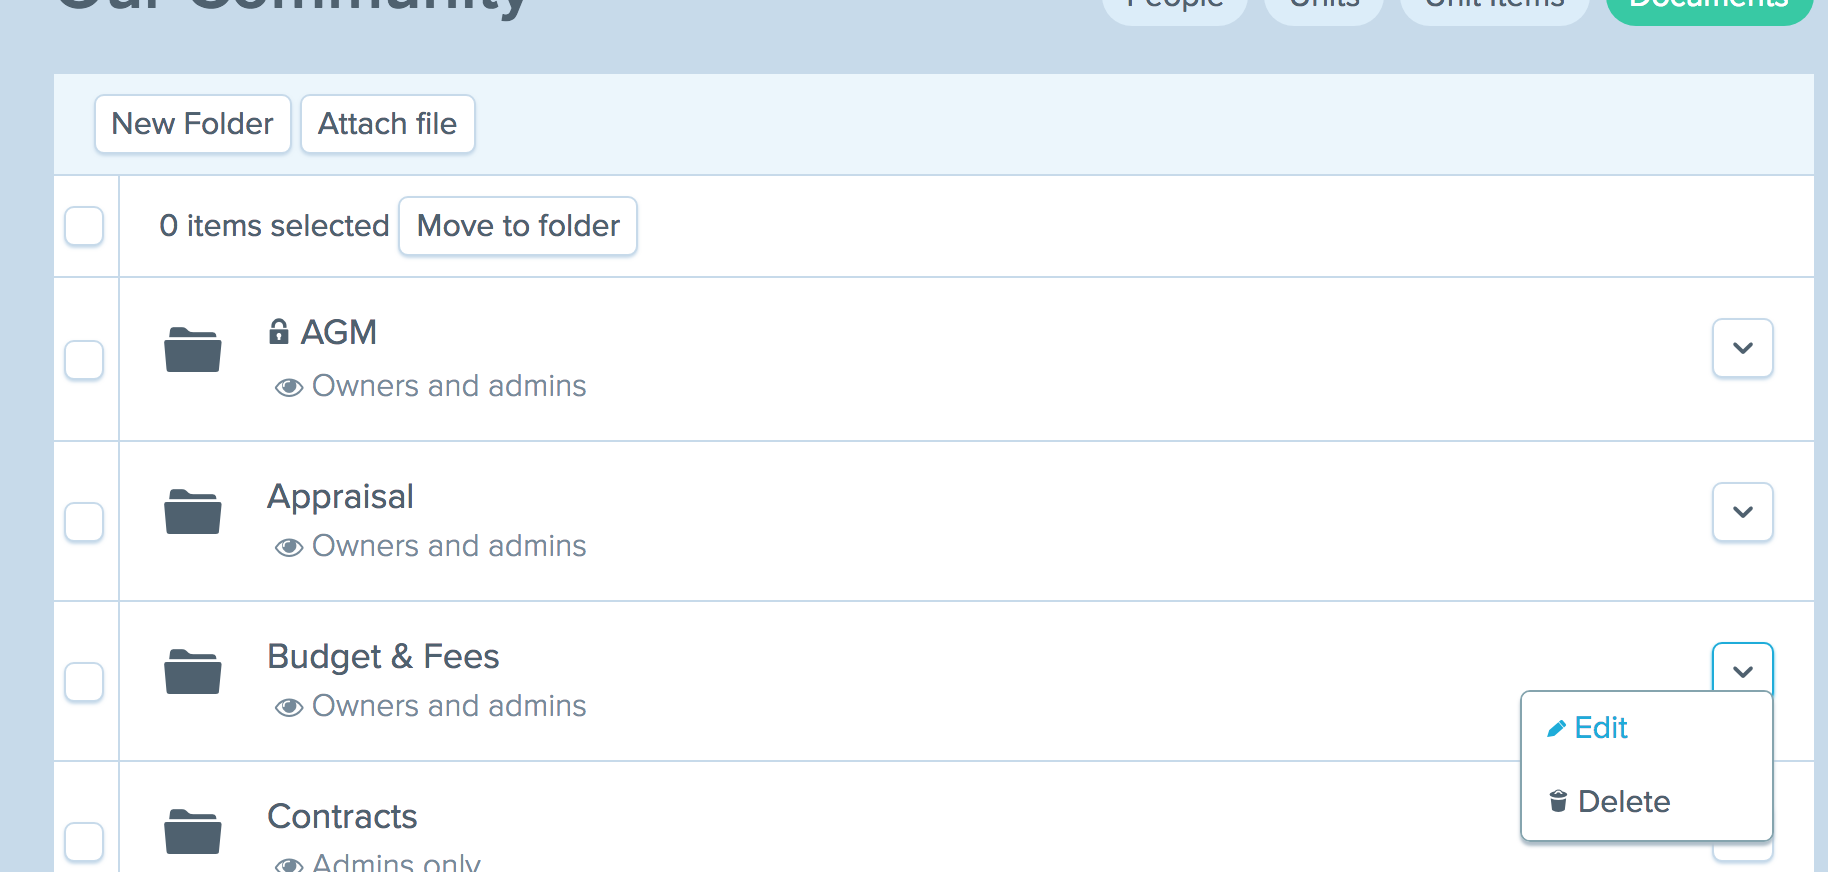
Task: Click the Move to folder button
Action: (x=518, y=226)
